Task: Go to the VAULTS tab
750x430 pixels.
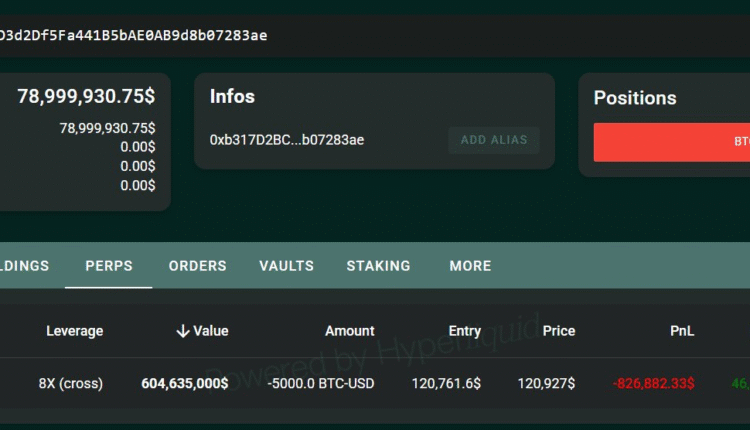Action: (x=286, y=266)
